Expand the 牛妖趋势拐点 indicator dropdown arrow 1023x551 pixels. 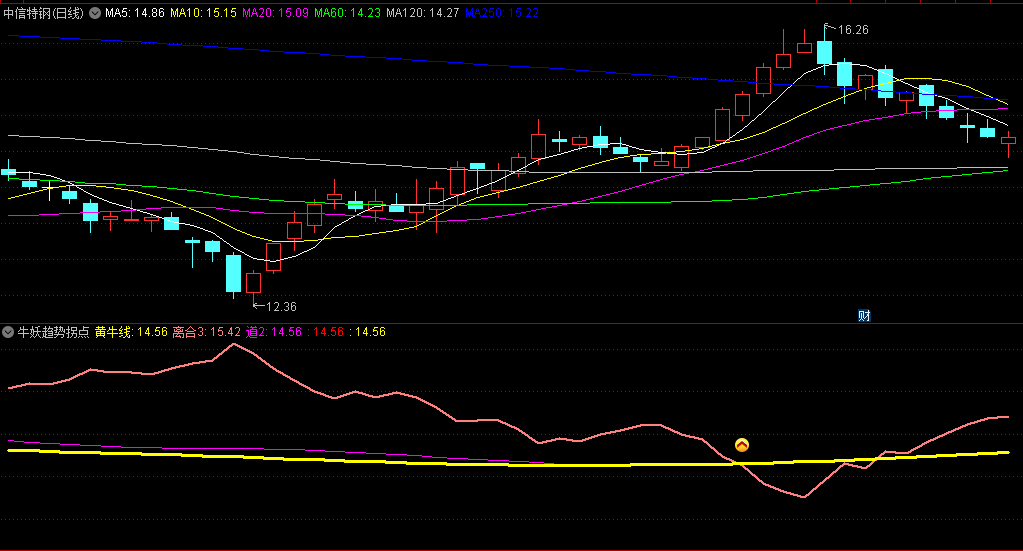pos(8,332)
